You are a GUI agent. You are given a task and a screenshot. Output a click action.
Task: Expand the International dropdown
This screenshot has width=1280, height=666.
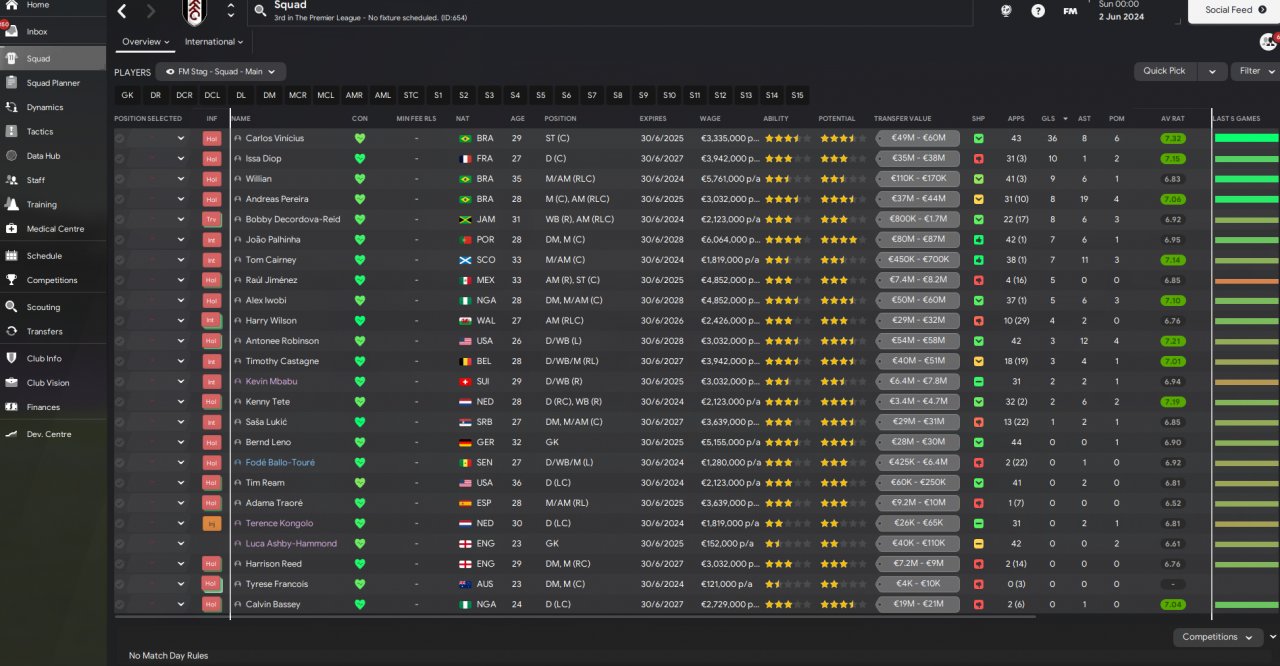(214, 42)
